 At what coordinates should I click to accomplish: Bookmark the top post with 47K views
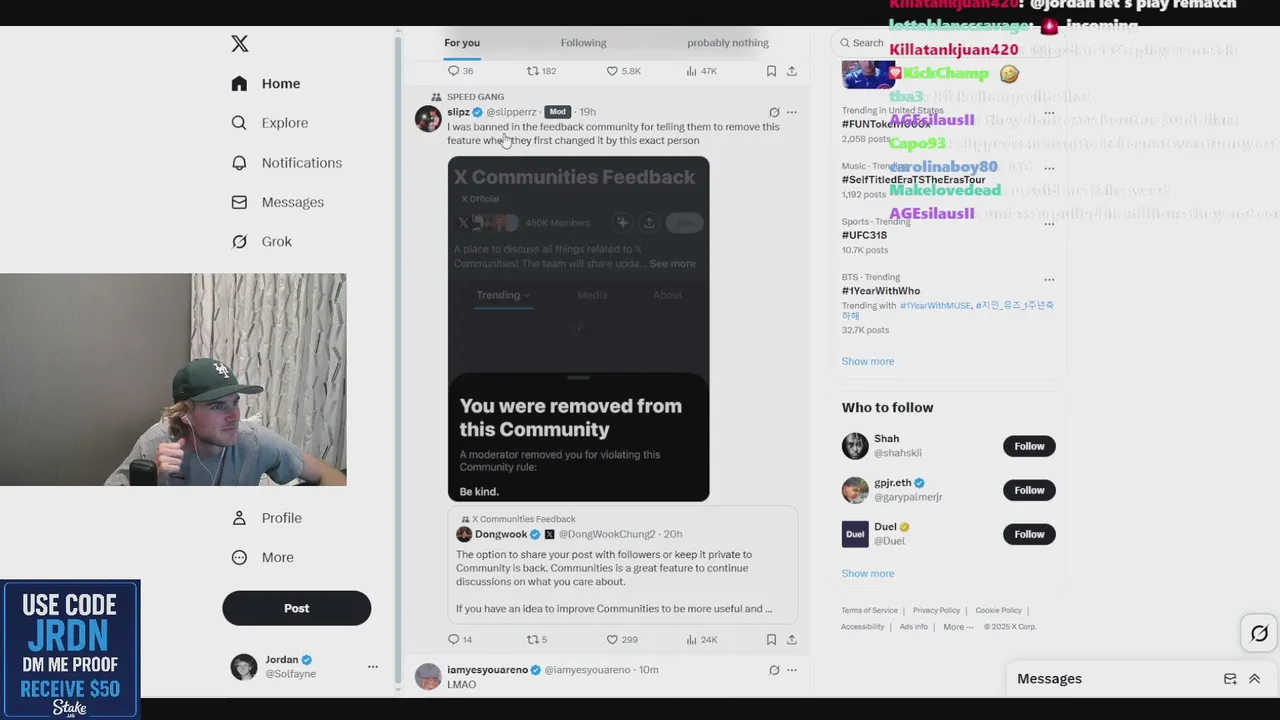[x=771, y=71]
